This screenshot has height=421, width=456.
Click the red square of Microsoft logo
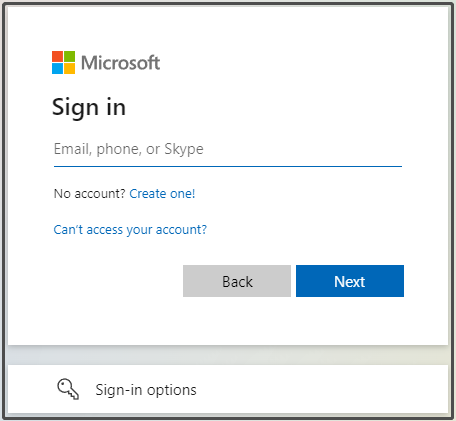[57, 56]
